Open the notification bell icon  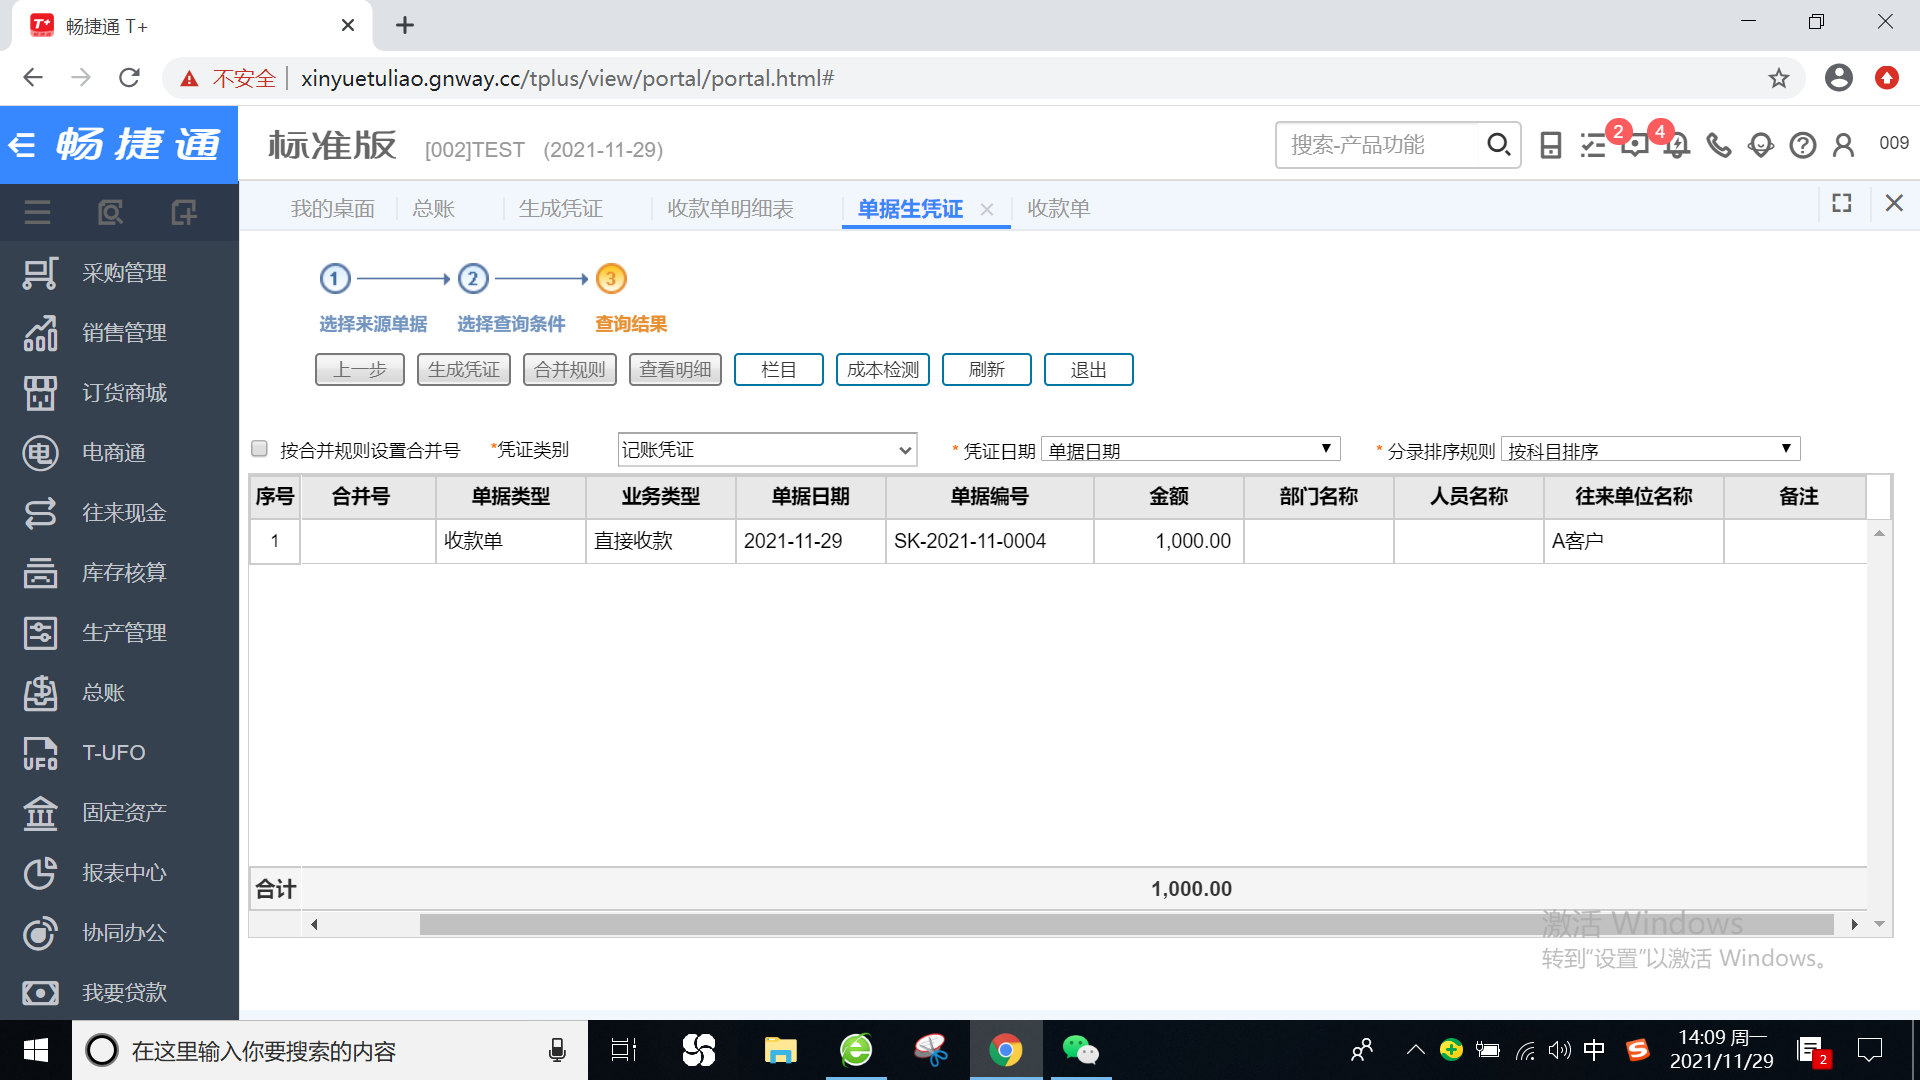pos(1677,146)
